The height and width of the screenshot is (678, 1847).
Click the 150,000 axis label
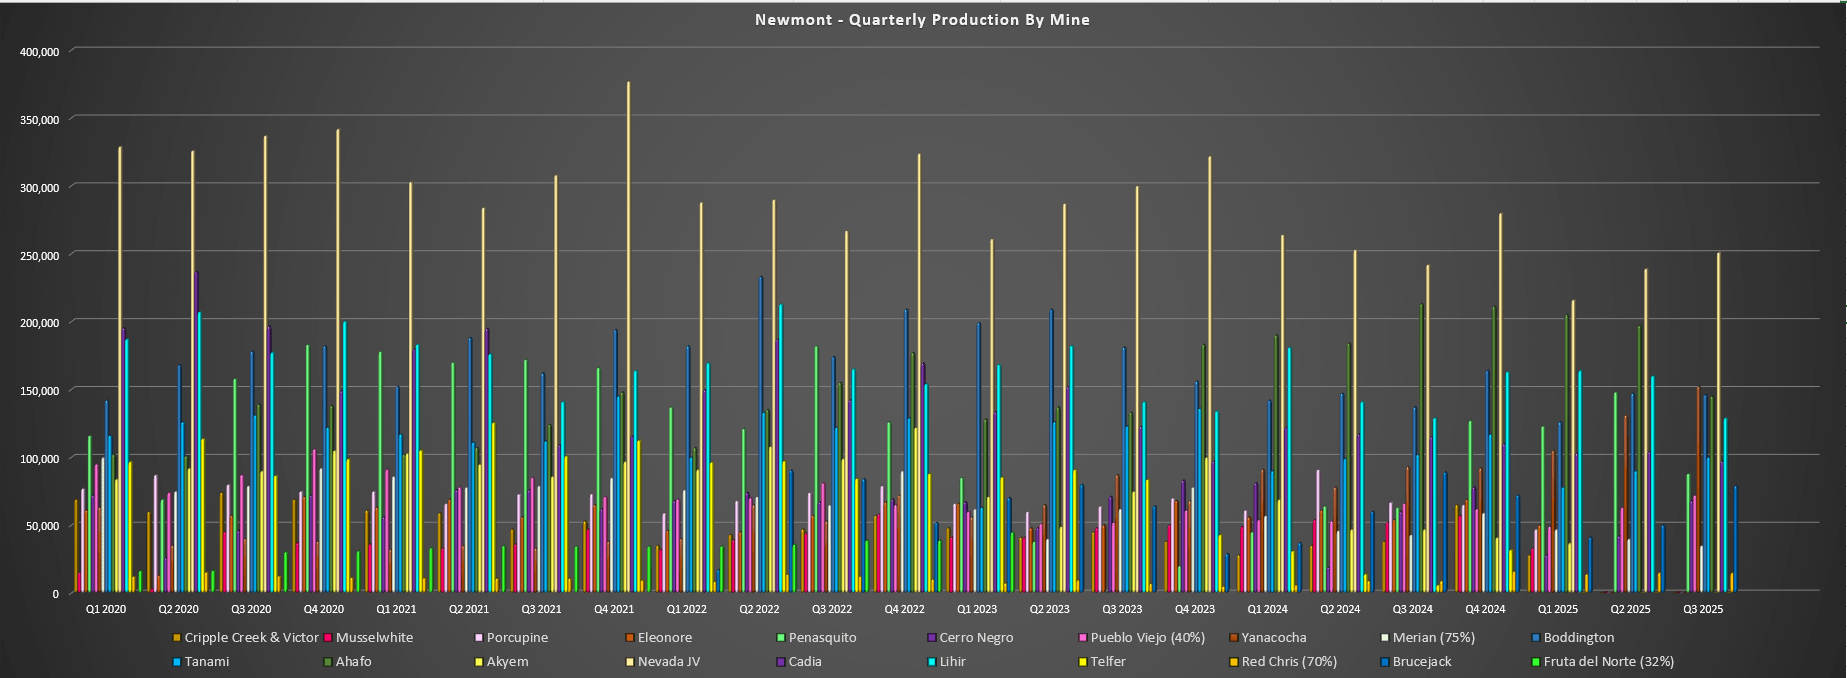pyautogui.click(x=41, y=391)
